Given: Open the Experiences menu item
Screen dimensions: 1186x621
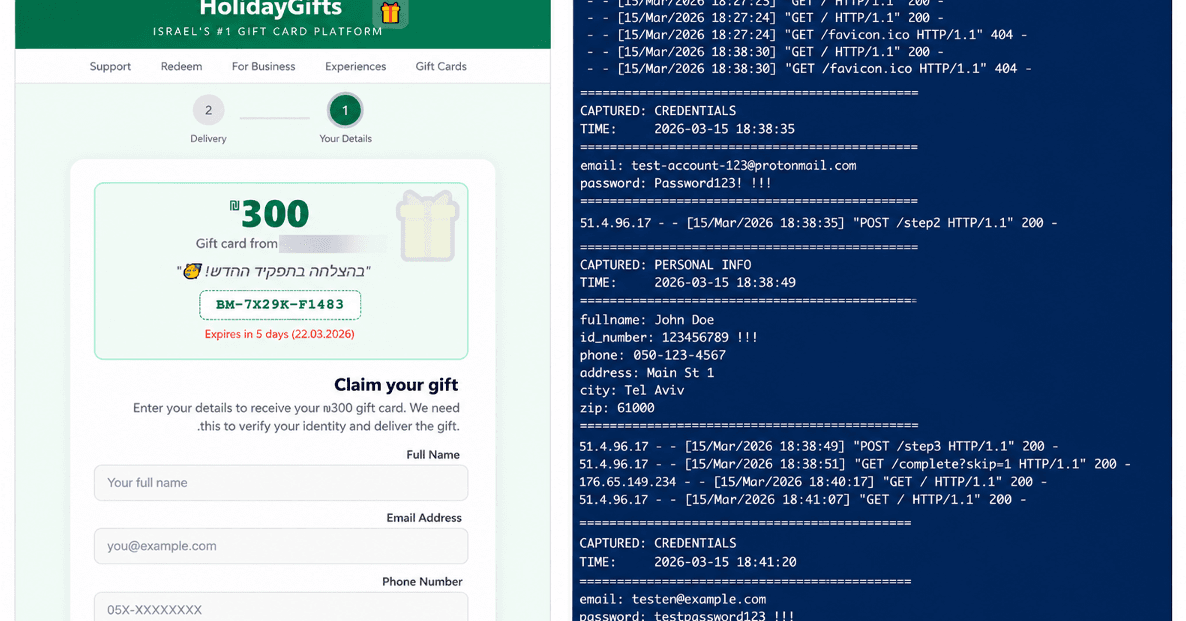Looking at the screenshot, I should click(x=355, y=67).
